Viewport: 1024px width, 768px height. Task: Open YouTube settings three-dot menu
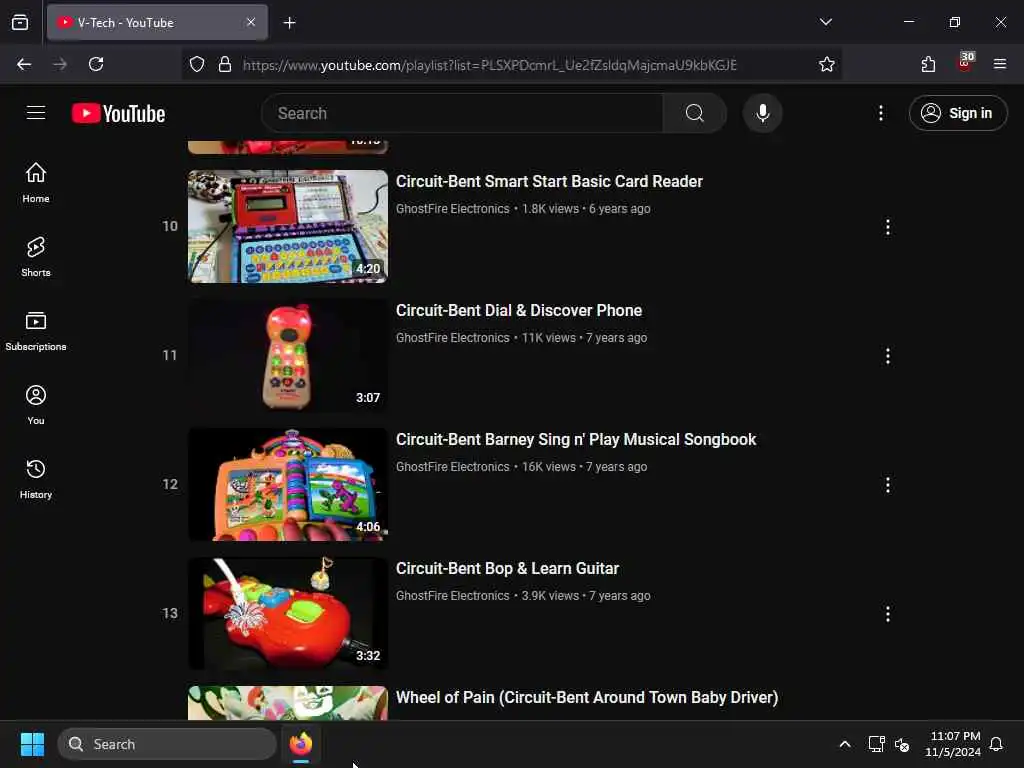(880, 113)
